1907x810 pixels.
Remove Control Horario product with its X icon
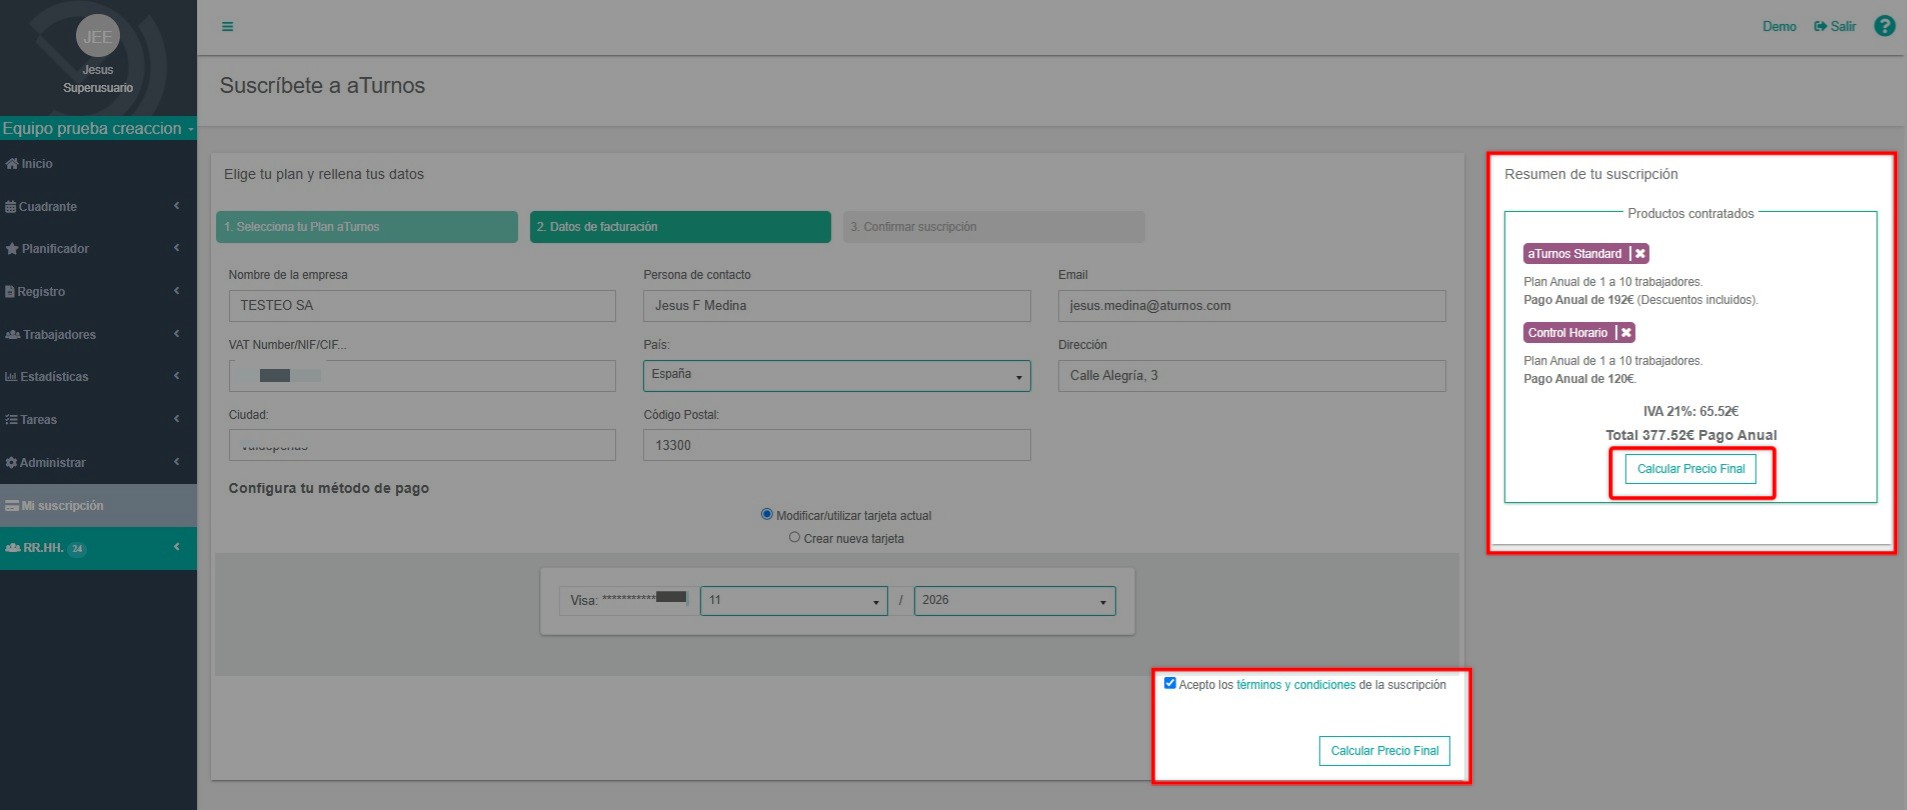[1626, 333]
